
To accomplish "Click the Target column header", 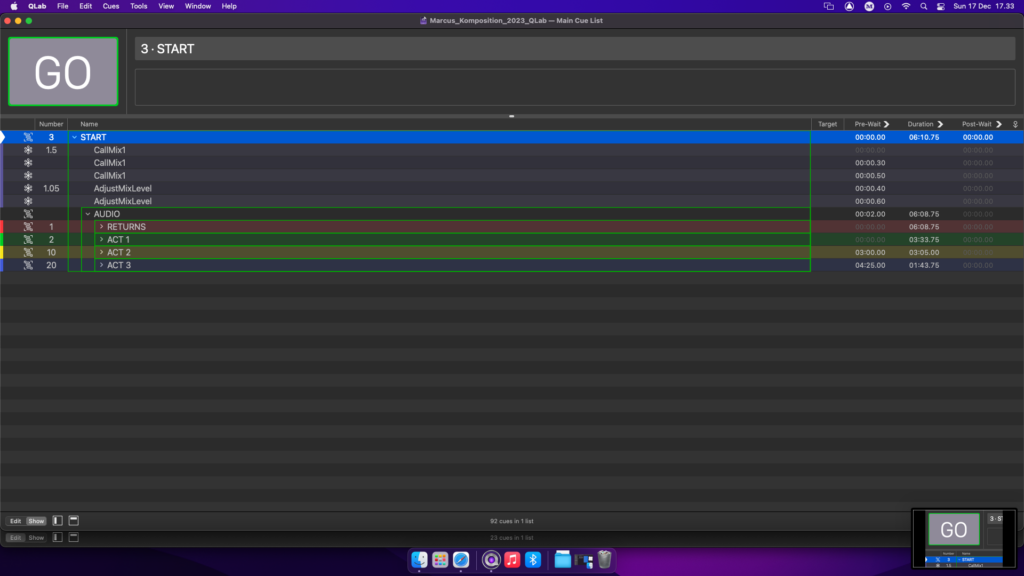I will pyautogui.click(x=827, y=124).
